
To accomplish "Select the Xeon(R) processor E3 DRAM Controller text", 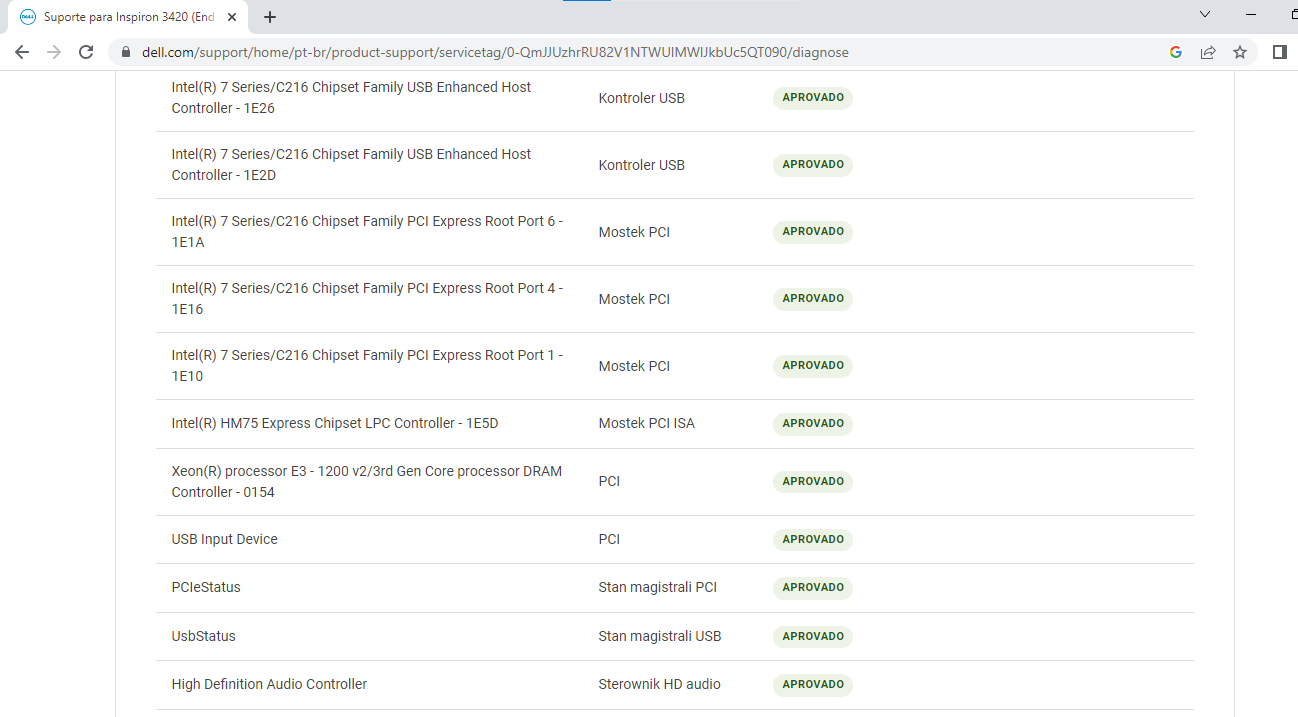I will click(x=367, y=482).
